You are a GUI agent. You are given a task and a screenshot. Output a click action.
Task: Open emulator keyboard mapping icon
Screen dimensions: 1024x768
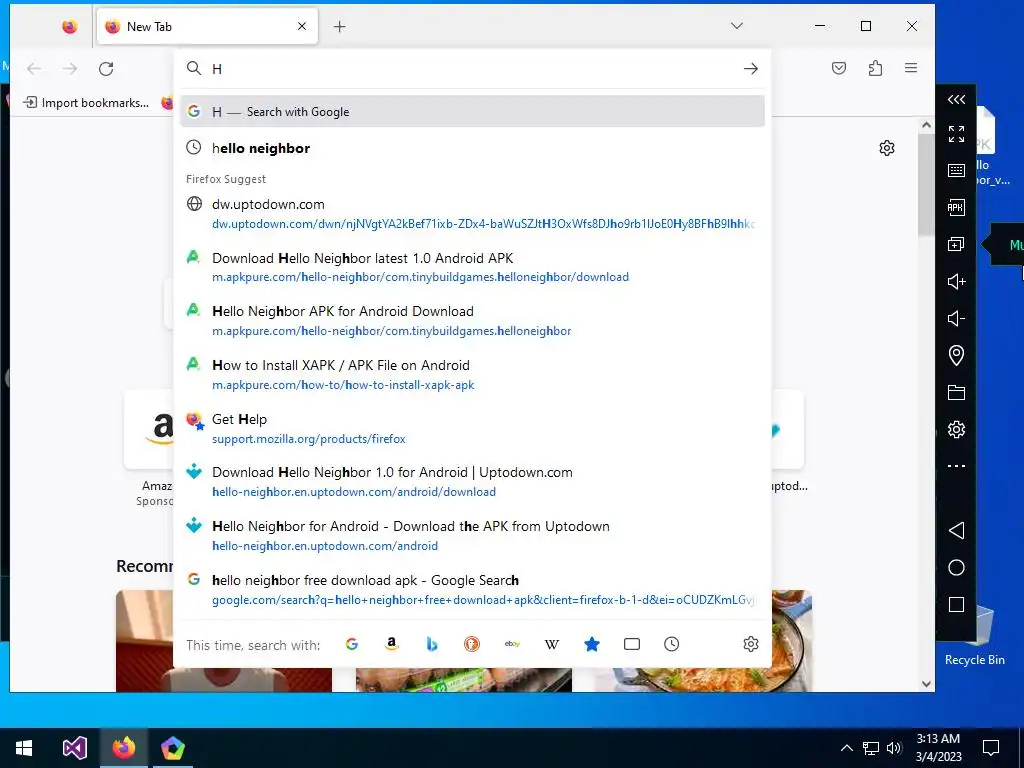(x=956, y=170)
